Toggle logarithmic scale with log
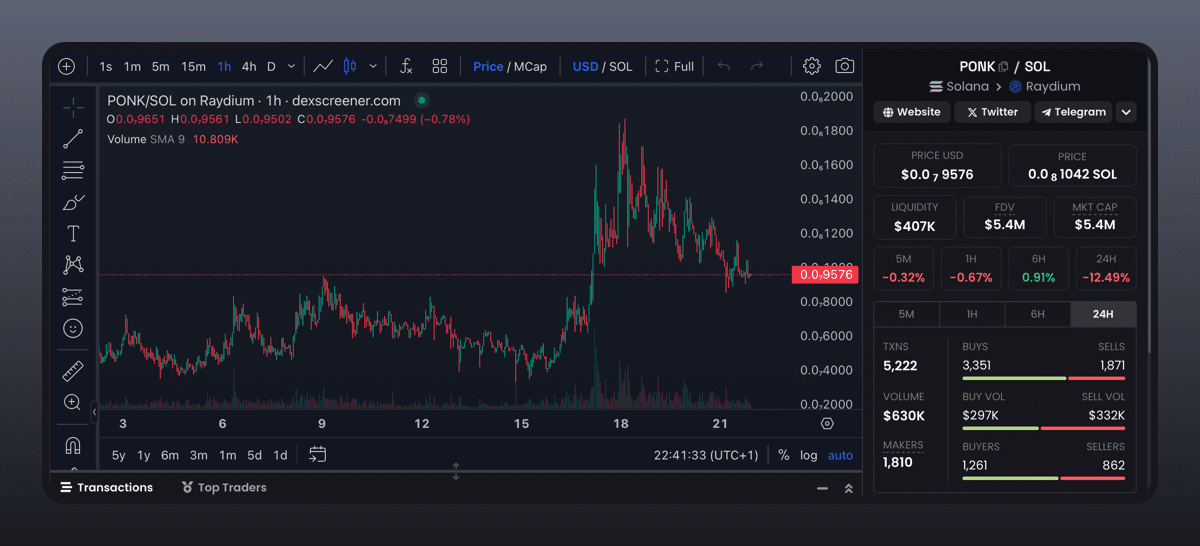This screenshot has height=546, width=1200. 808,455
